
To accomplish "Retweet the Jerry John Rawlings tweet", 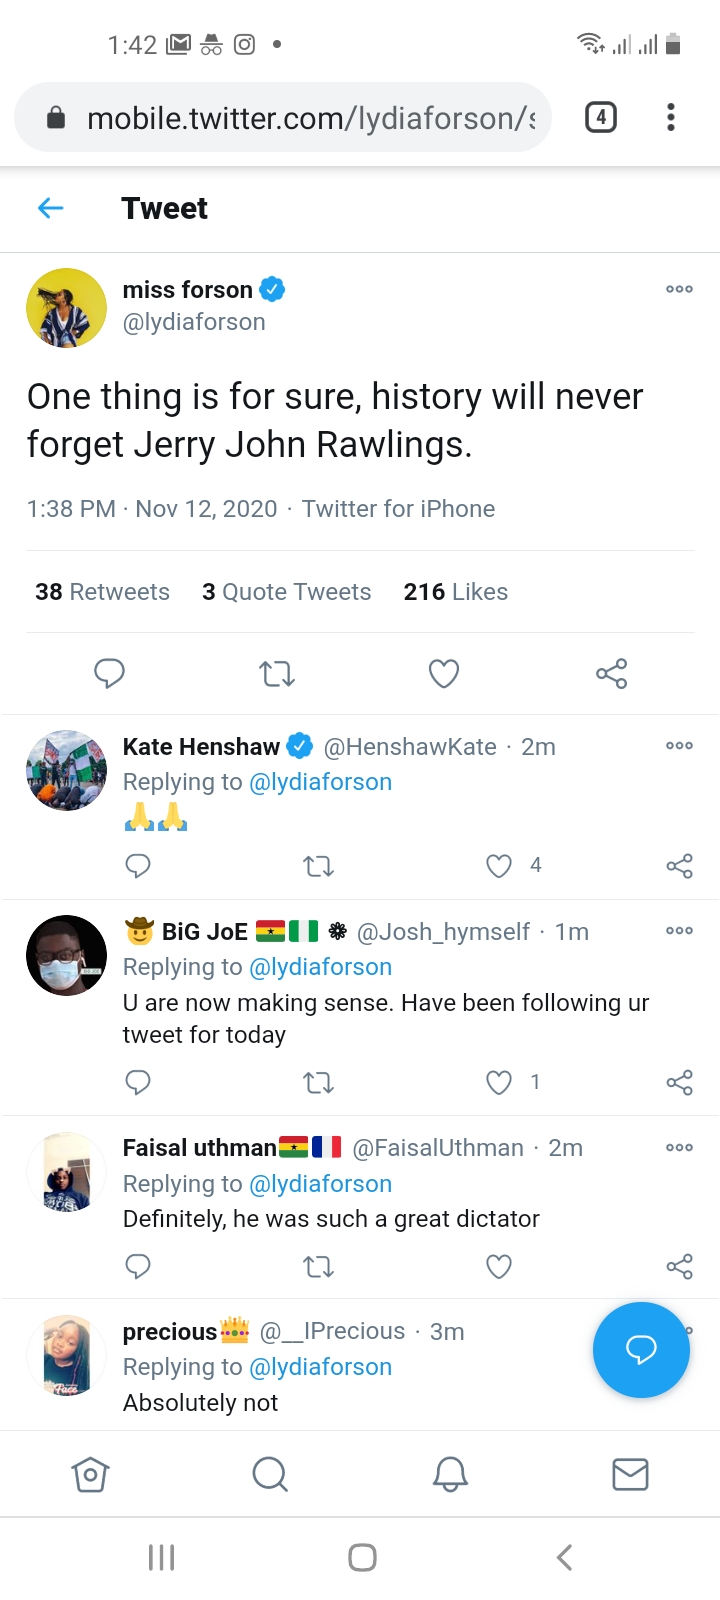I will (277, 673).
